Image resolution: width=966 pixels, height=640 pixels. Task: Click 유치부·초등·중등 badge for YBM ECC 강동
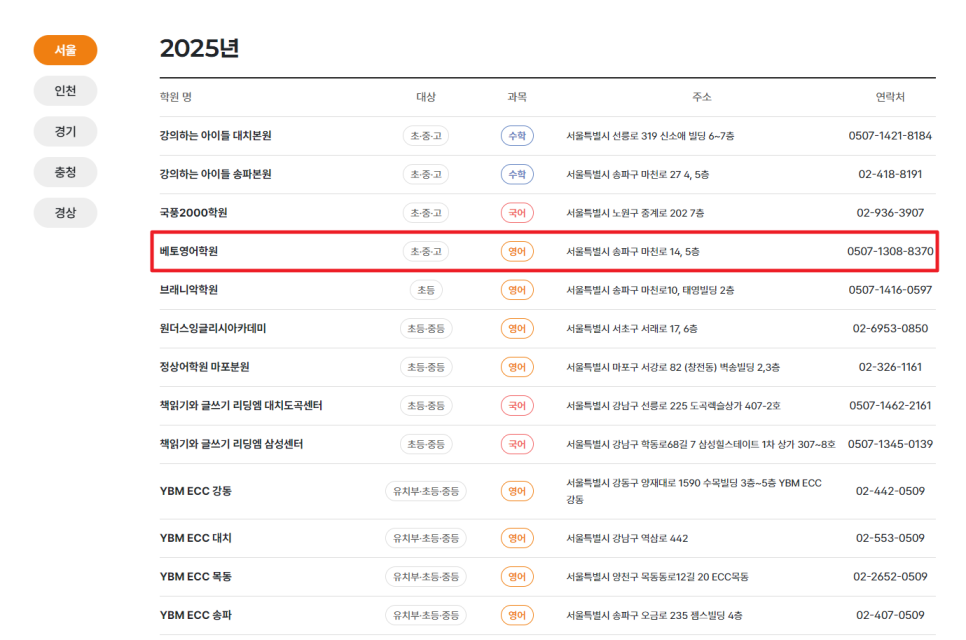[x=425, y=491]
